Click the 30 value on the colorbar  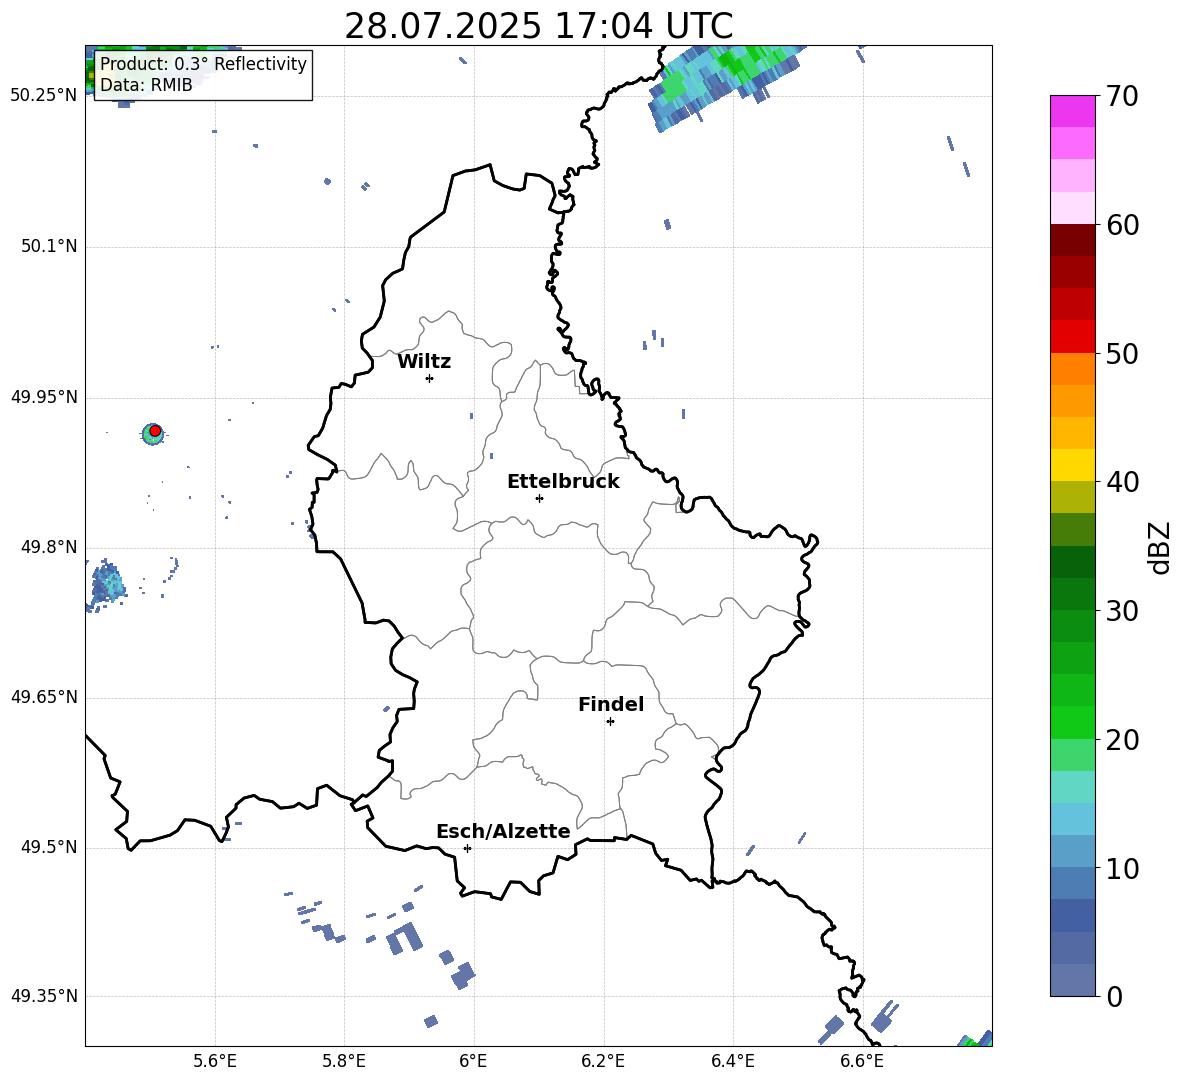[x=1122, y=611]
